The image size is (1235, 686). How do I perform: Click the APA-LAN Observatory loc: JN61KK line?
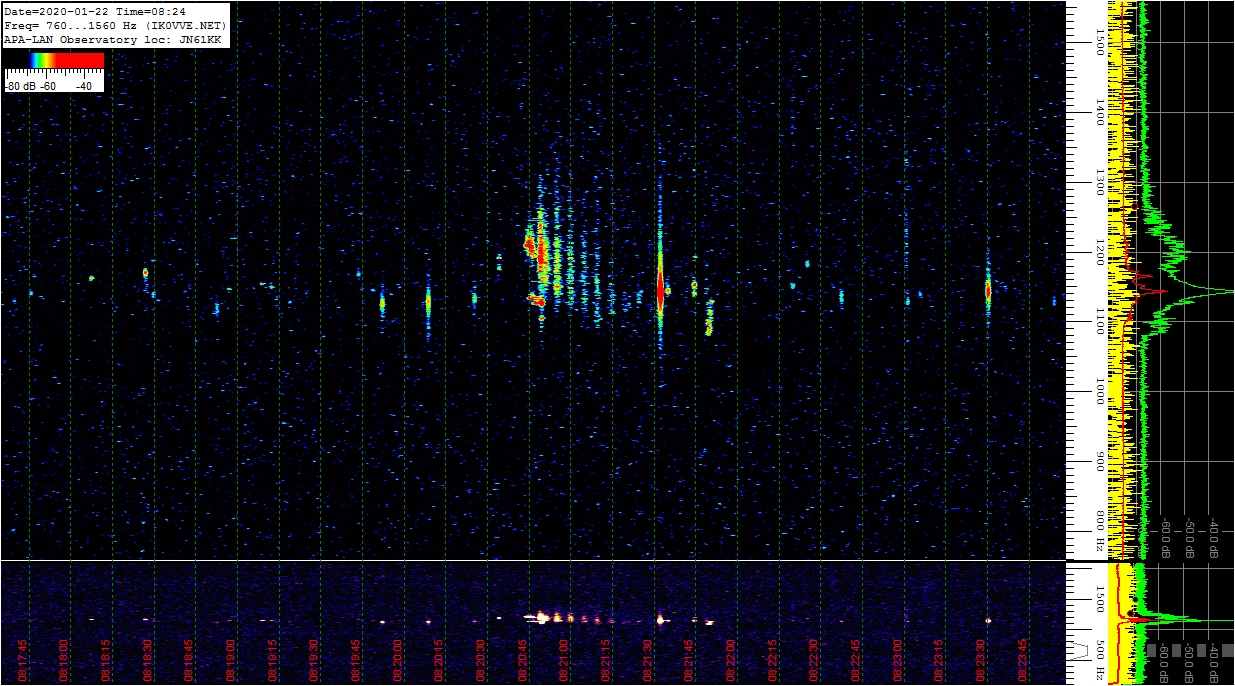tap(112, 39)
